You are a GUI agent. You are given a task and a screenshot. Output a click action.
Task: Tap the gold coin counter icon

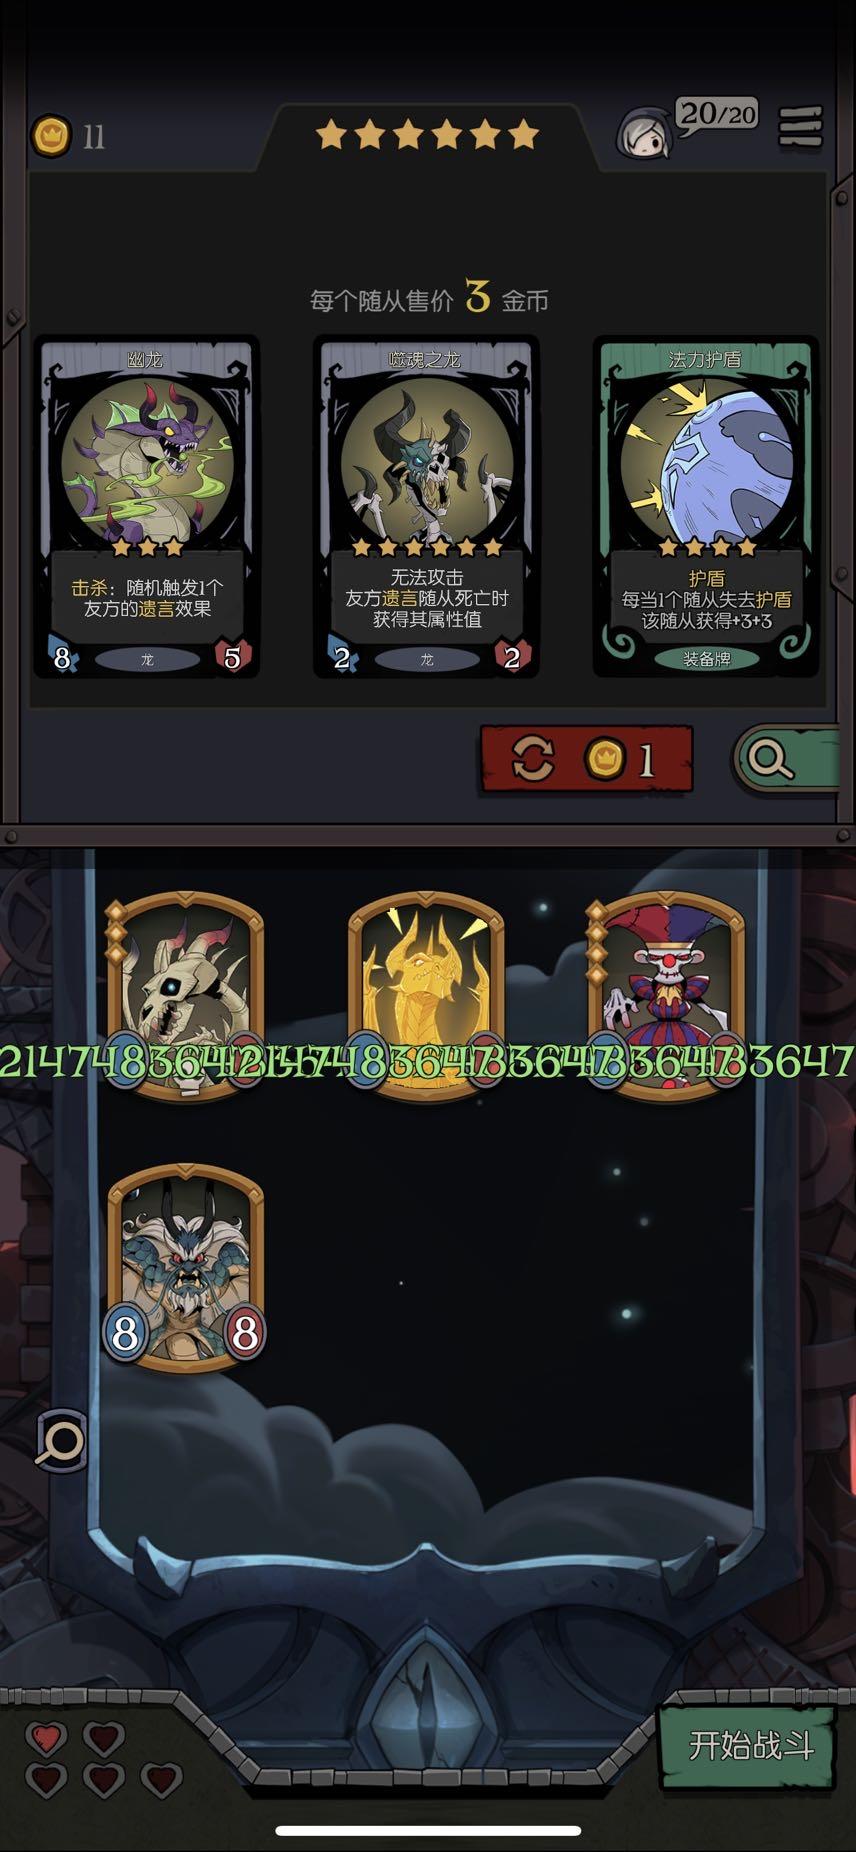51,136
